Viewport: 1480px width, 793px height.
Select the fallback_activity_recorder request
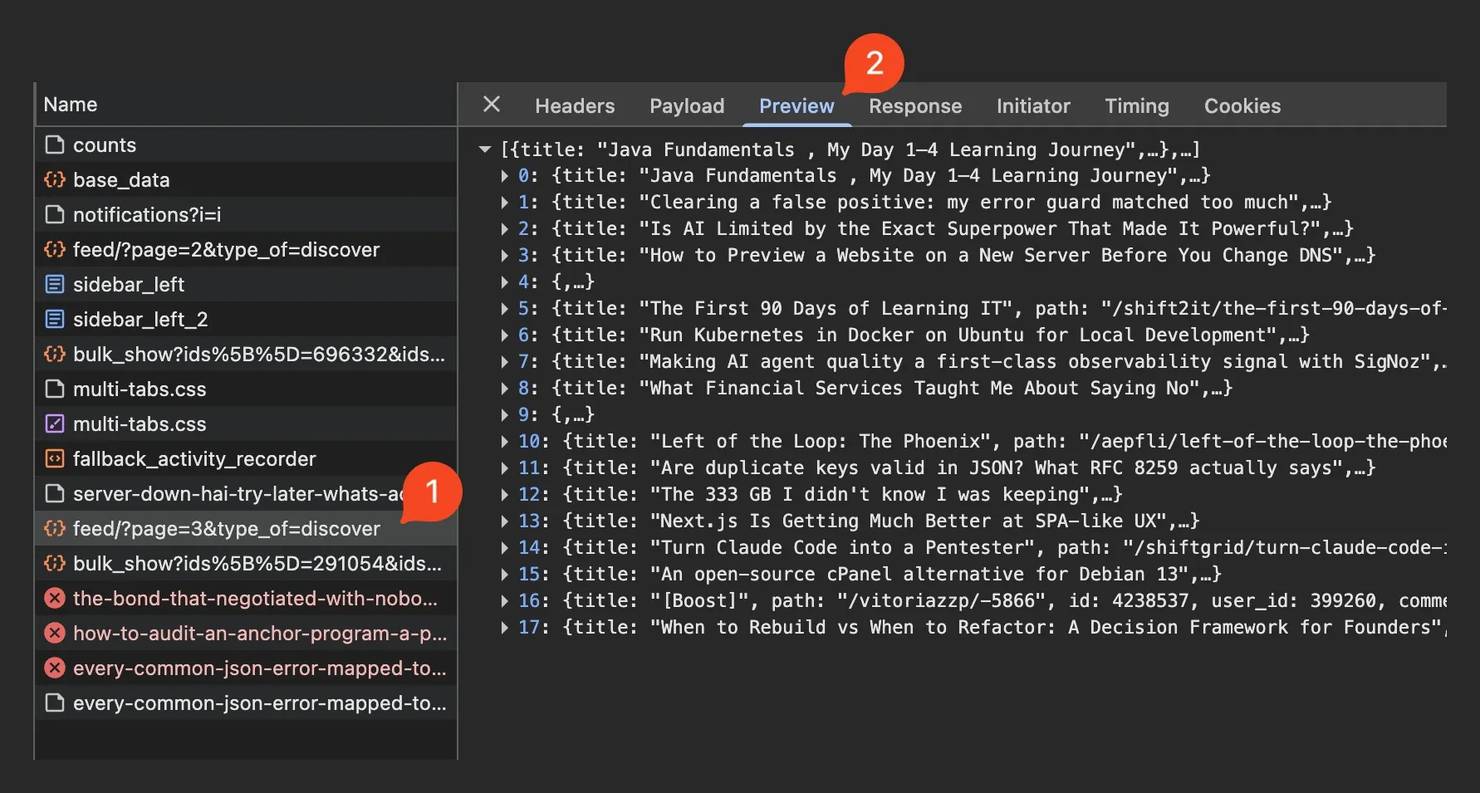point(246,459)
